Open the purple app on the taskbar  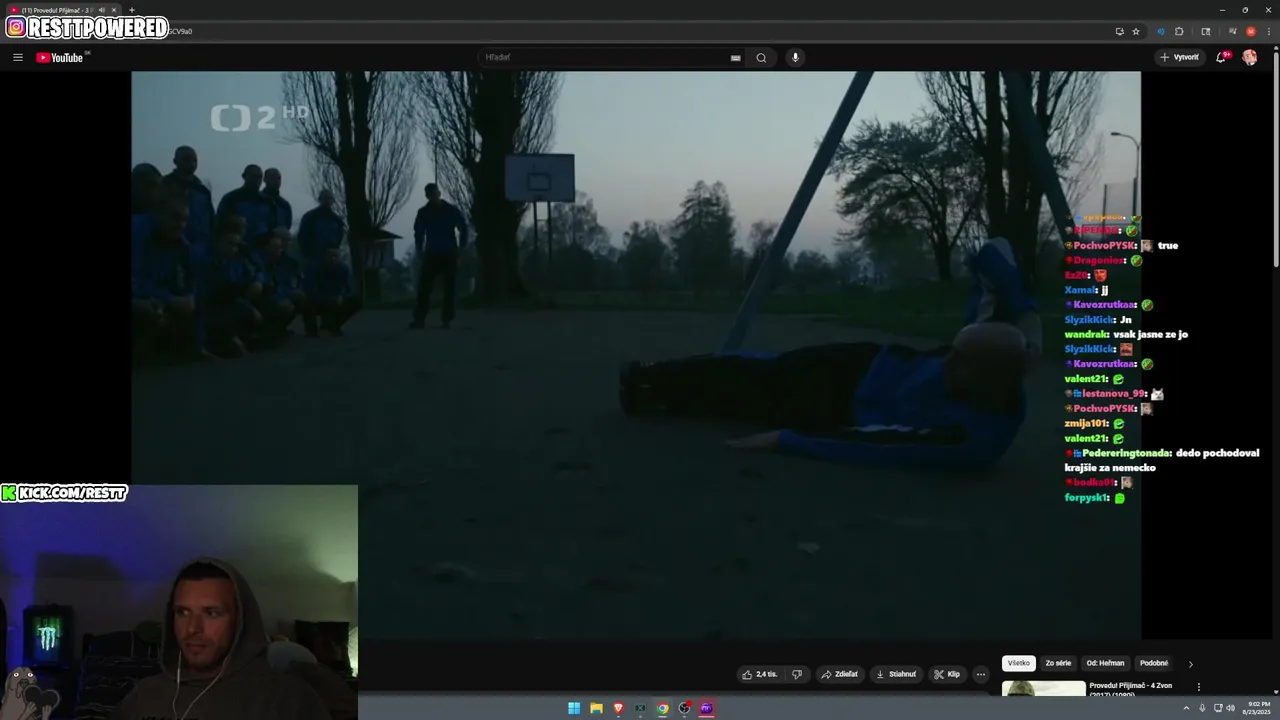(x=706, y=708)
